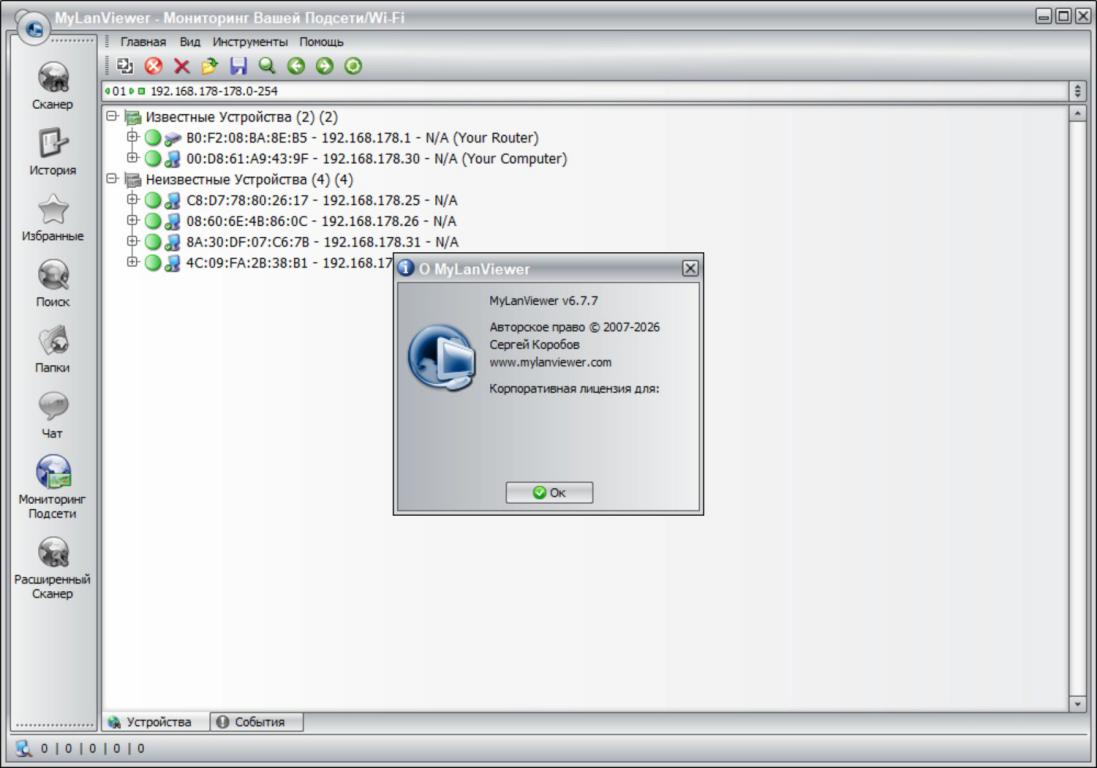
Task: Select Мониторинг Подсети in the sidebar
Action: [53, 473]
